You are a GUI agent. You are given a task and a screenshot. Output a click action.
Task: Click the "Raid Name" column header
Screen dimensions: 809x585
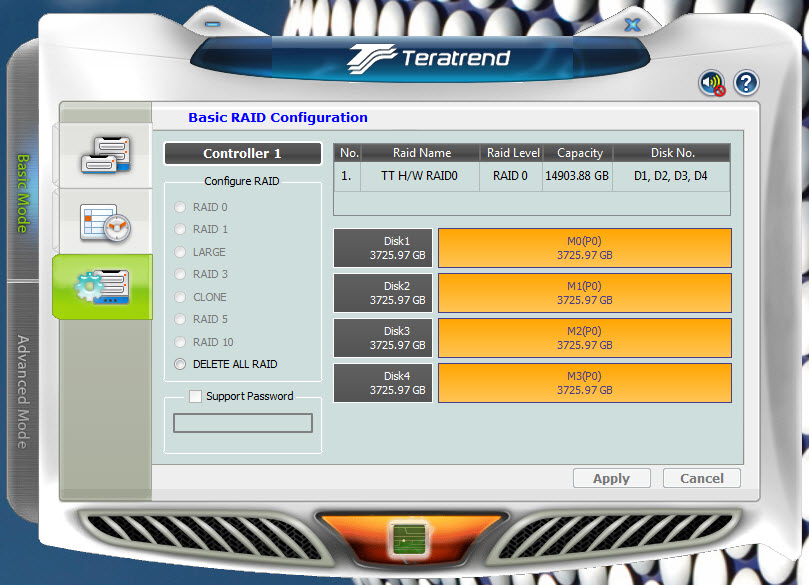(422, 153)
